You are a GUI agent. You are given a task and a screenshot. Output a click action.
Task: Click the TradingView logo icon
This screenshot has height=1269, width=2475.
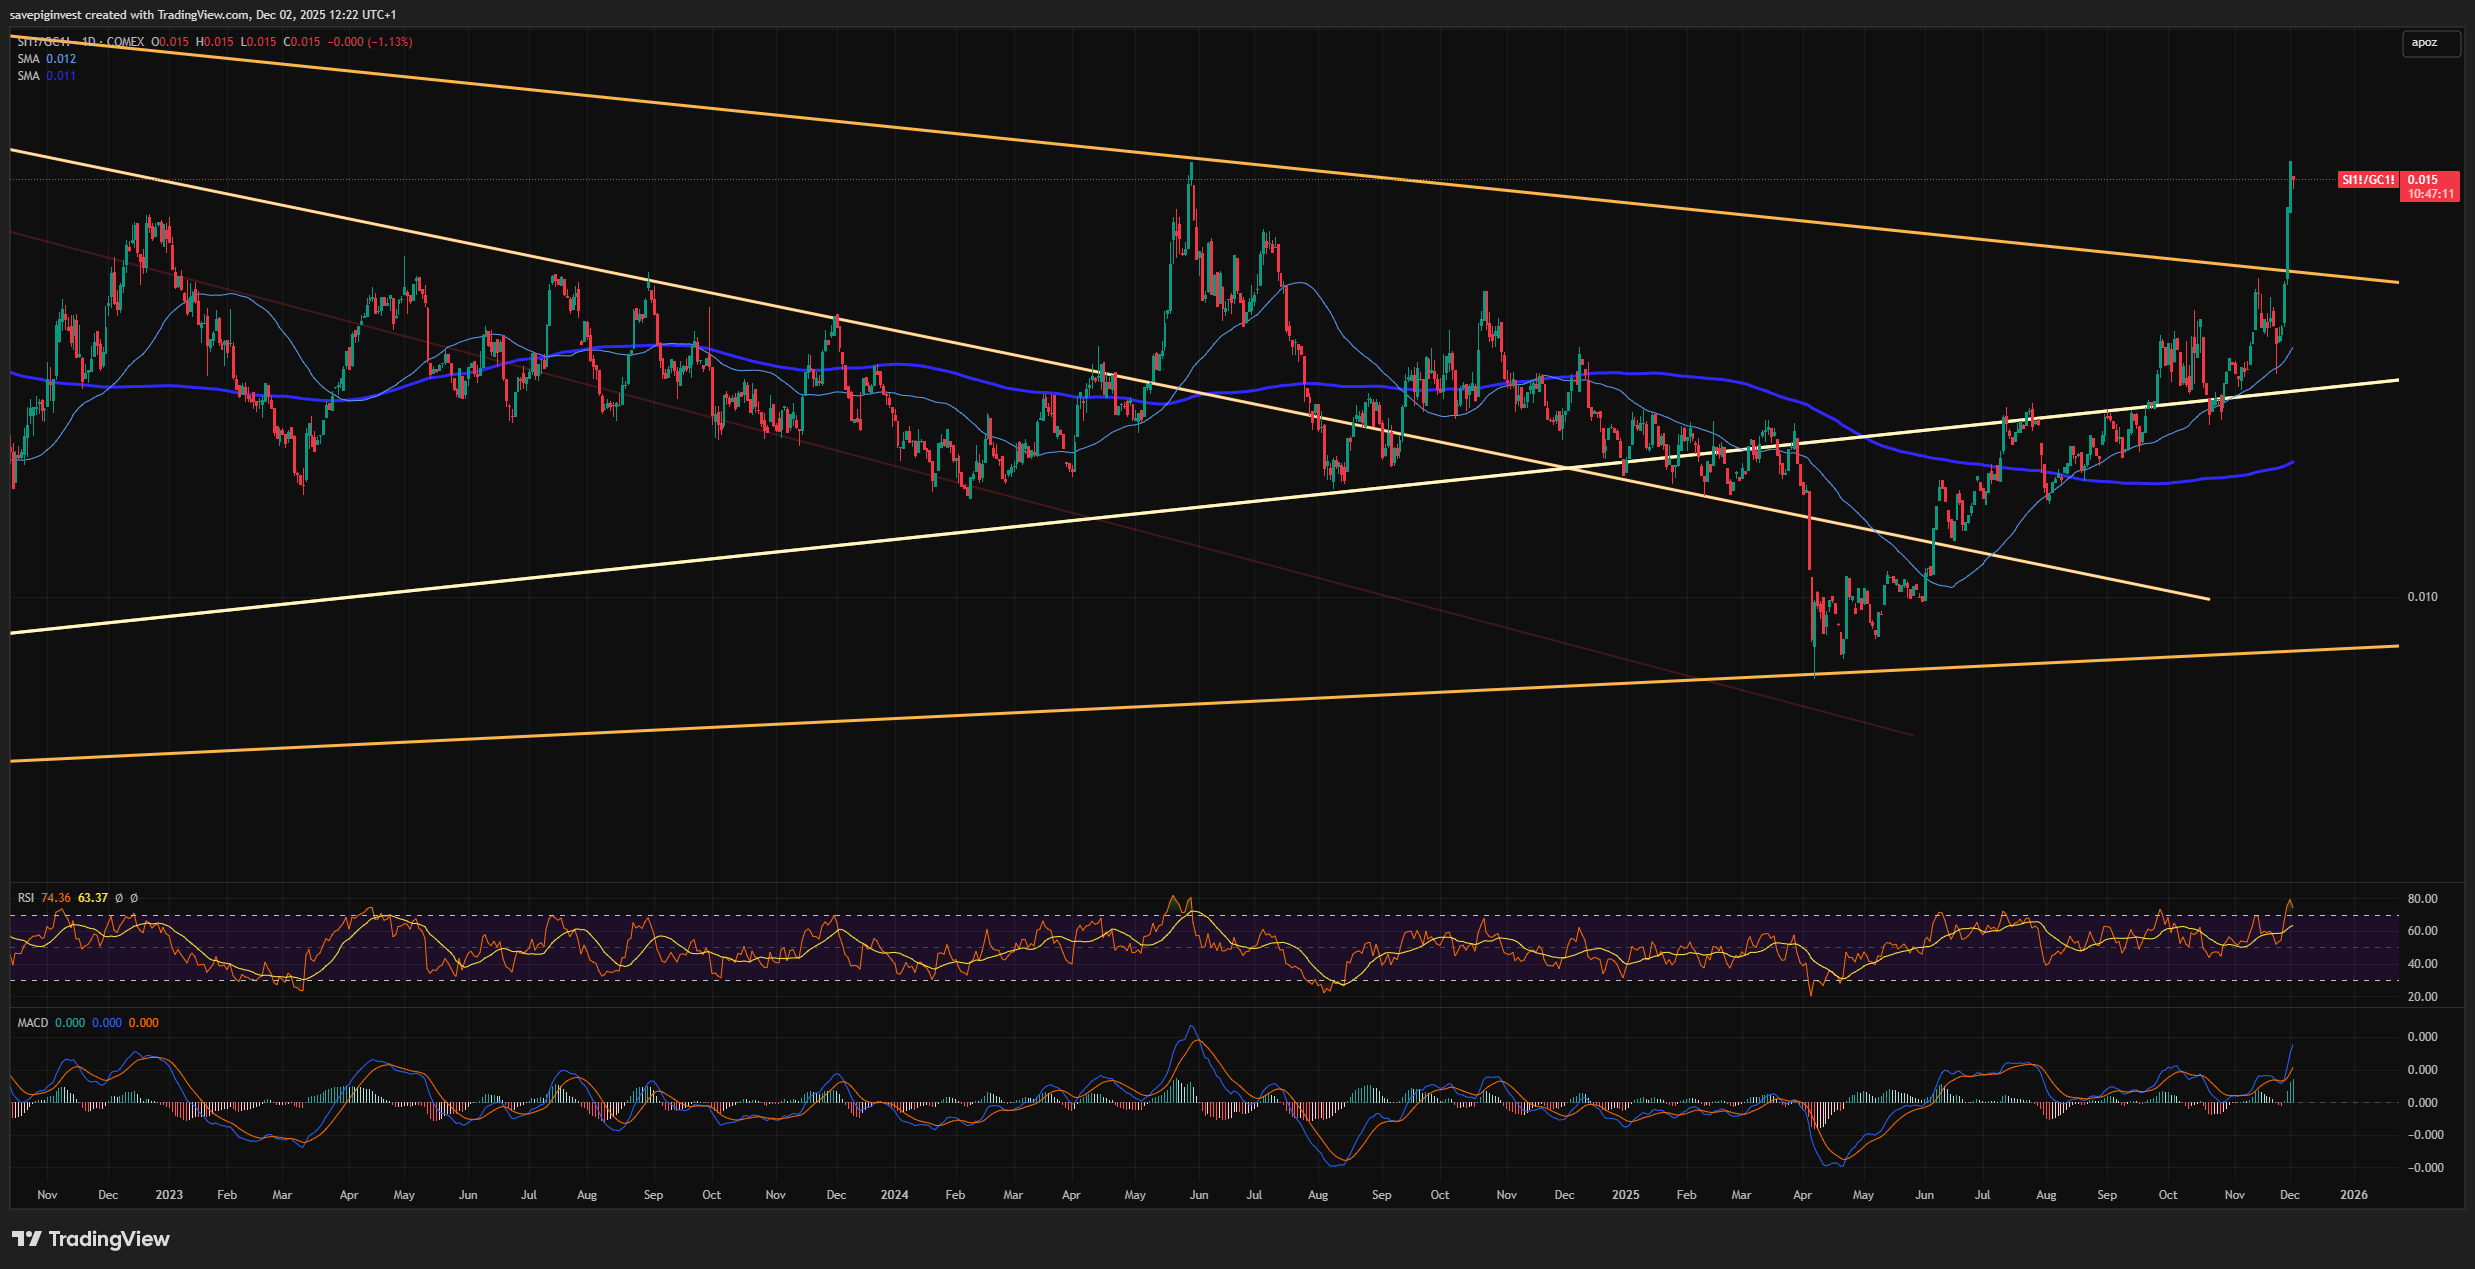pyautogui.click(x=27, y=1239)
